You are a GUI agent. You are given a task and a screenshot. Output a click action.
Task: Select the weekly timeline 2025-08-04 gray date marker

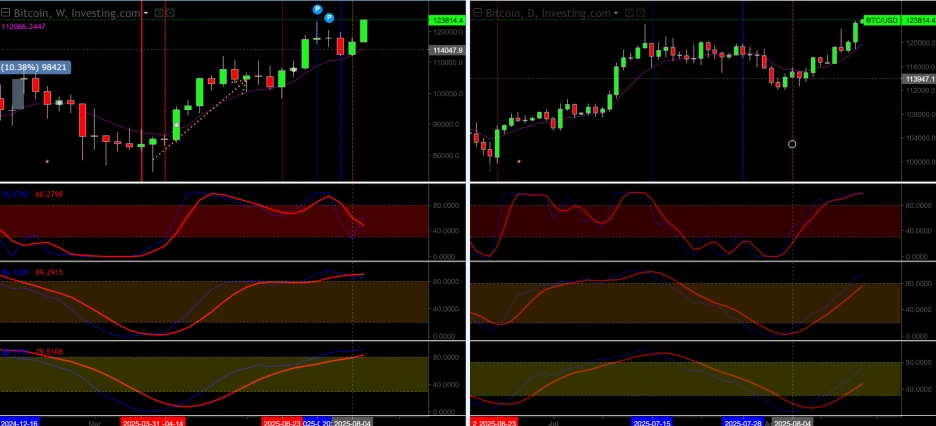point(352,422)
